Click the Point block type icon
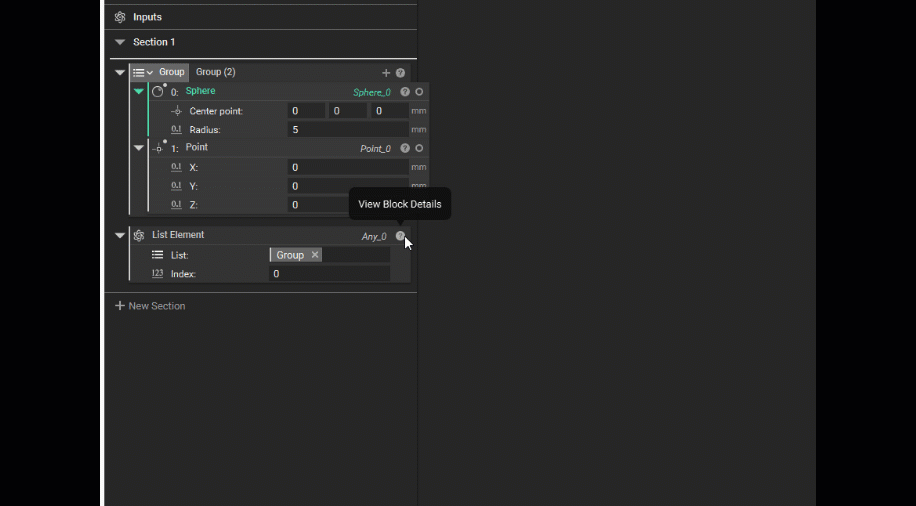The height and width of the screenshot is (506, 916). tap(159, 148)
